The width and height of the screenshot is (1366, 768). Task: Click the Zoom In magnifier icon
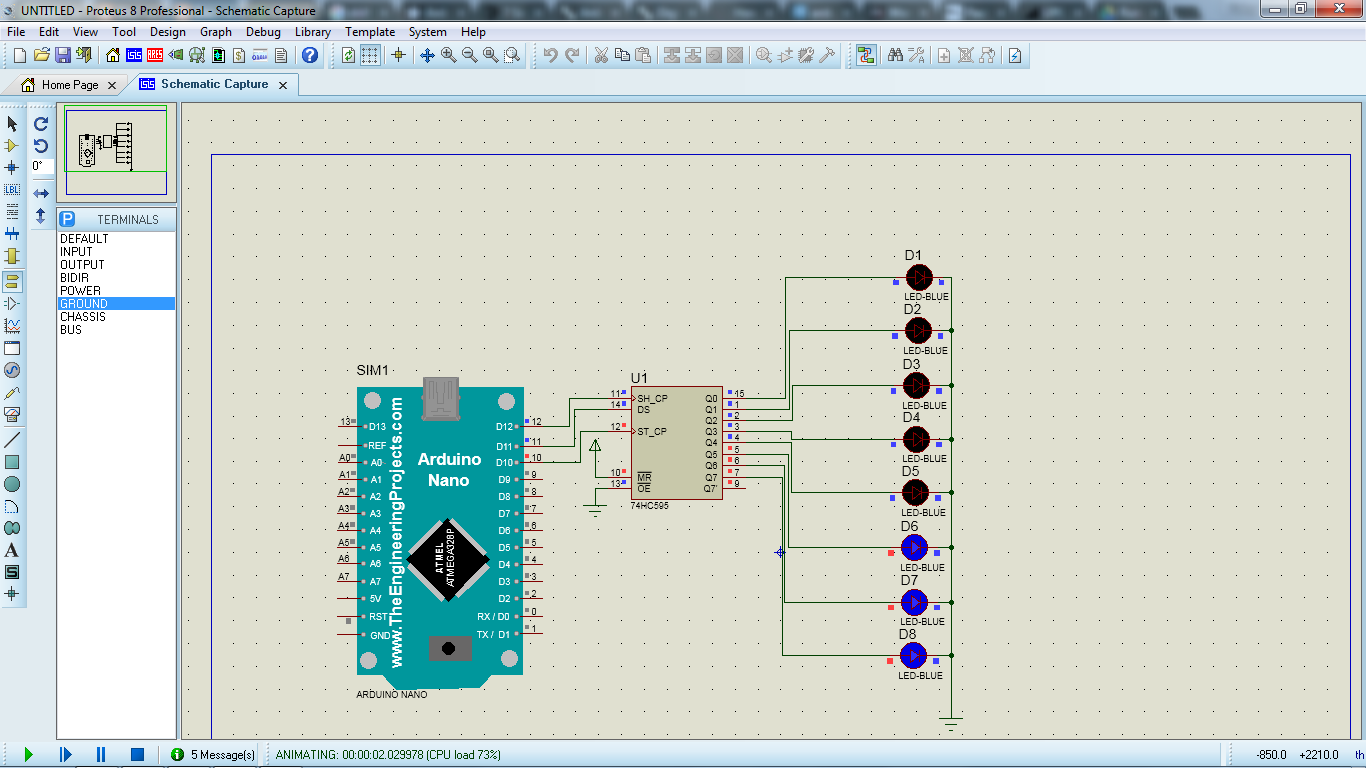448,55
